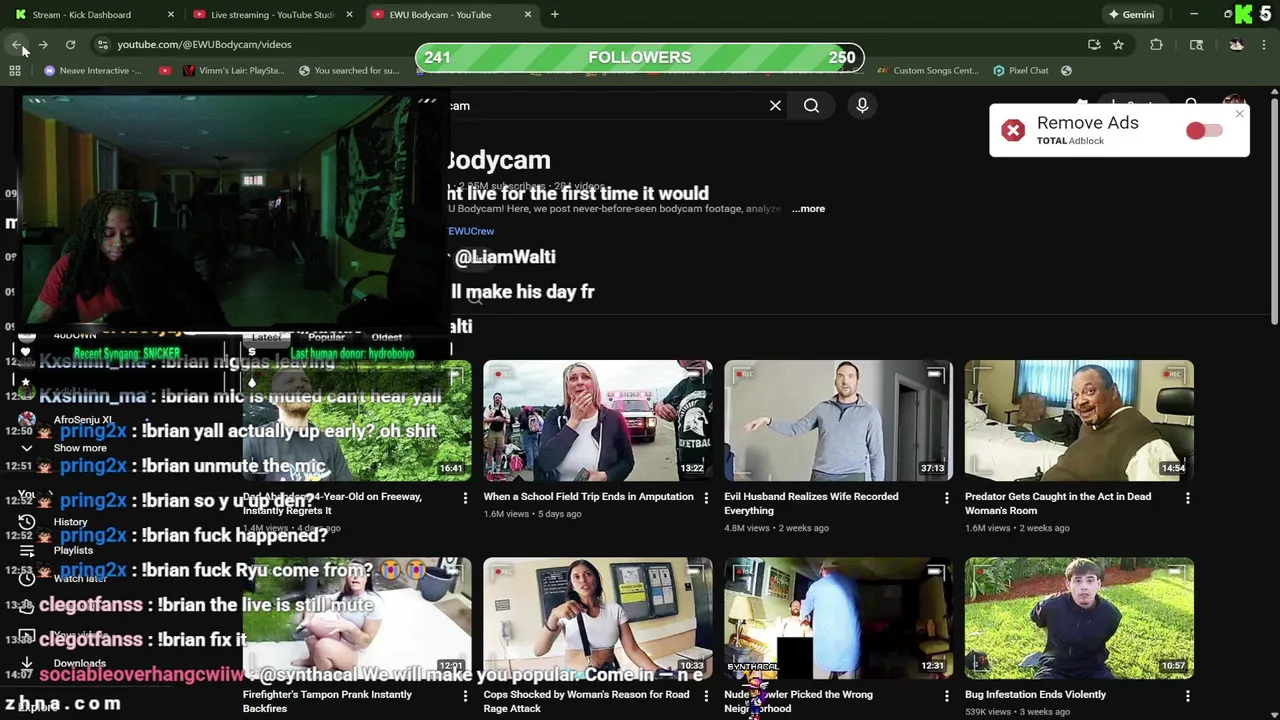Open the Gemini button in Chrome
The image size is (1280, 720).
click(1131, 14)
